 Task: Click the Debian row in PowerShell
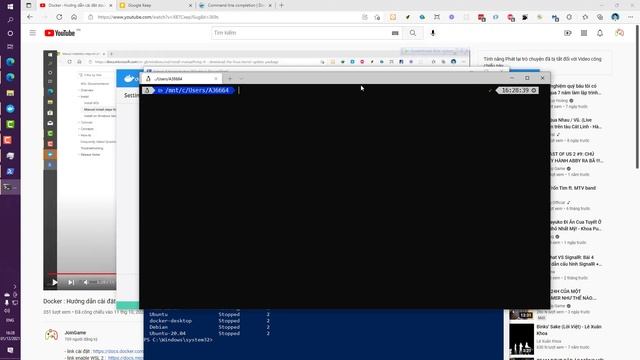tap(209, 327)
